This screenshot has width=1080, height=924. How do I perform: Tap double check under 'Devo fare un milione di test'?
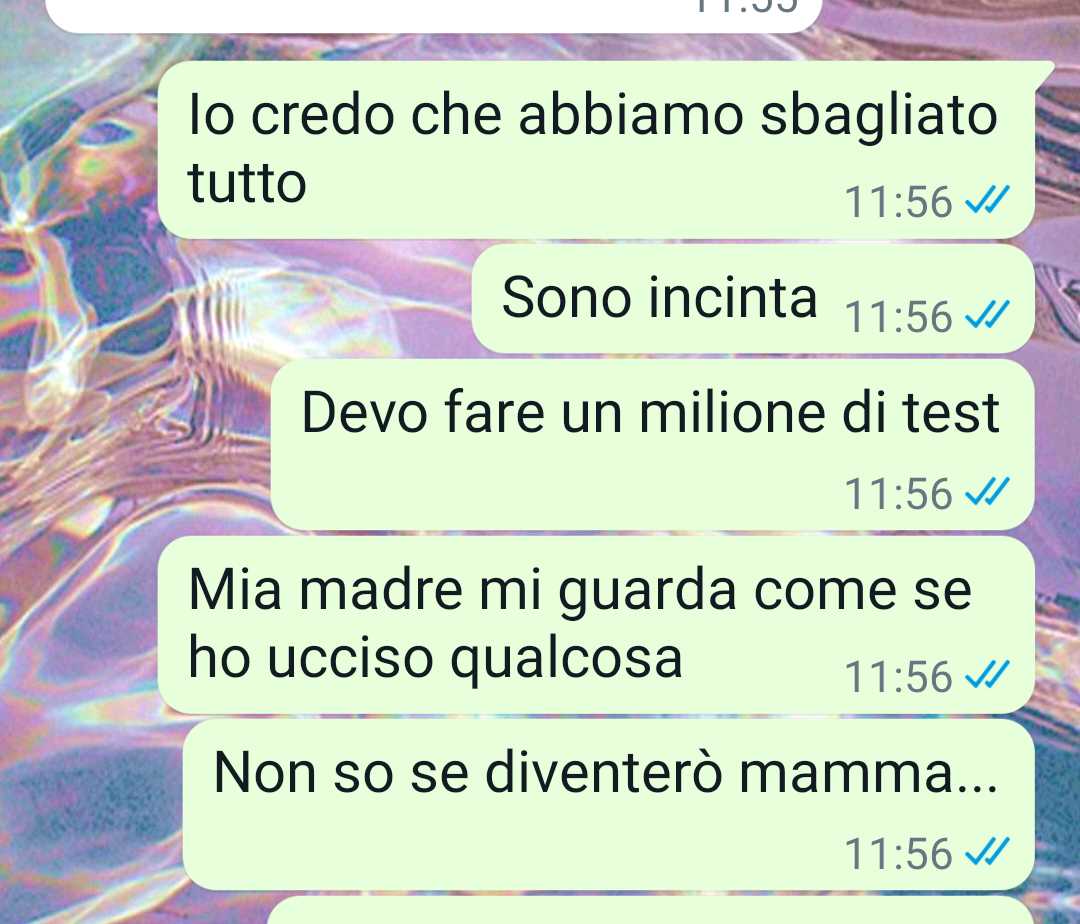[987, 492]
